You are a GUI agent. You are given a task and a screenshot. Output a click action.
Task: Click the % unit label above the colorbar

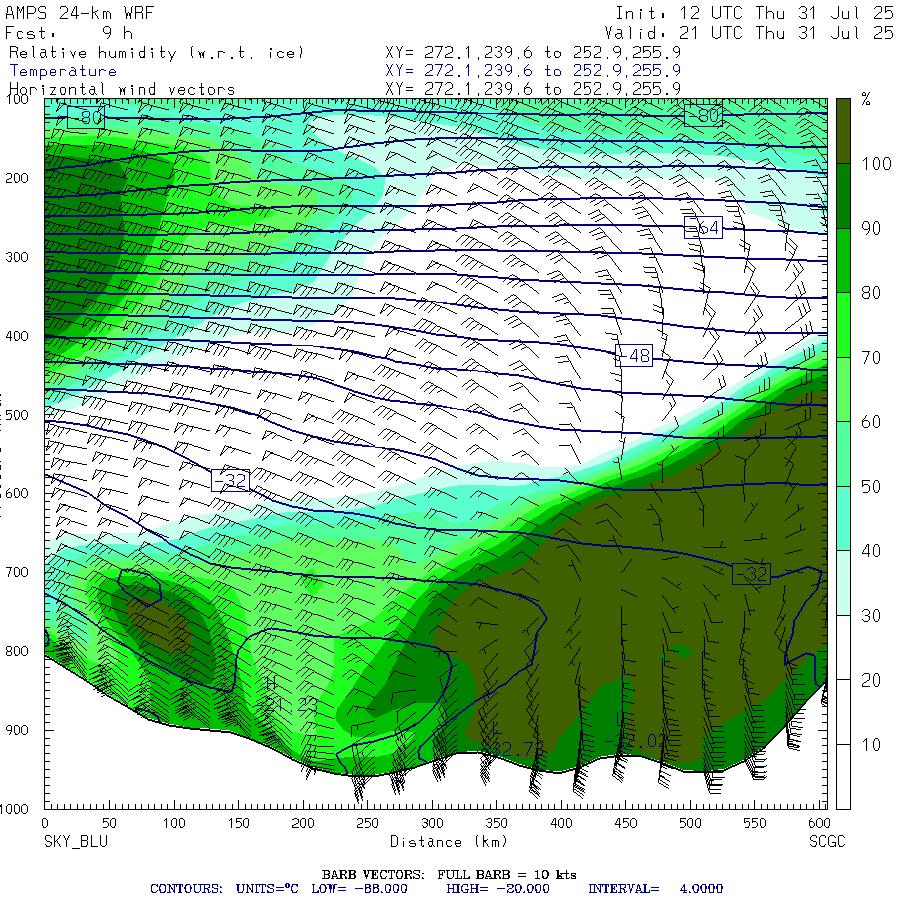pyautogui.click(x=866, y=99)
